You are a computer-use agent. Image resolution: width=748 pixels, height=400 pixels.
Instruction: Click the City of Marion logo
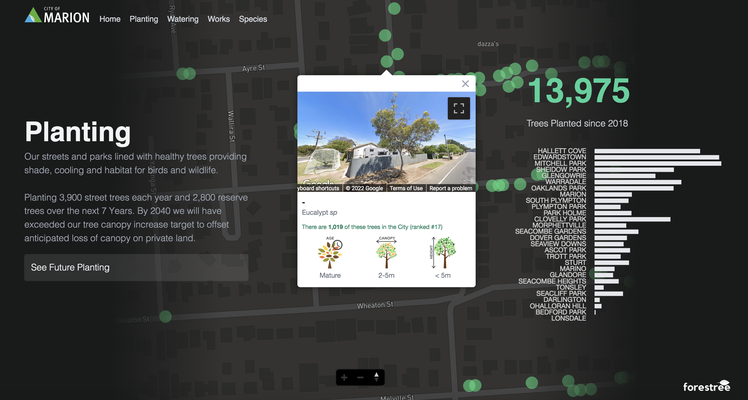[x=57, y=16]
